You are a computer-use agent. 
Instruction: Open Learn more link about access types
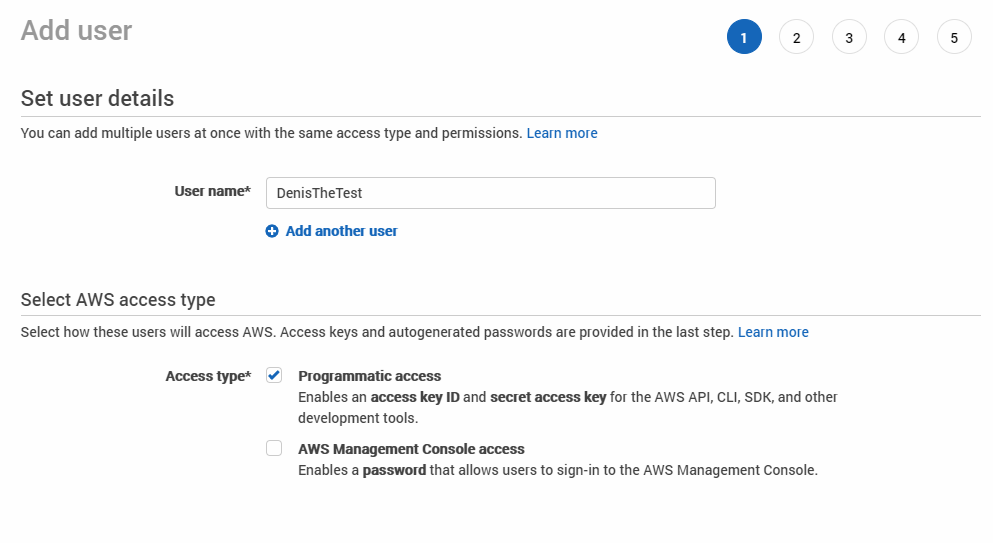click(773, 332)
